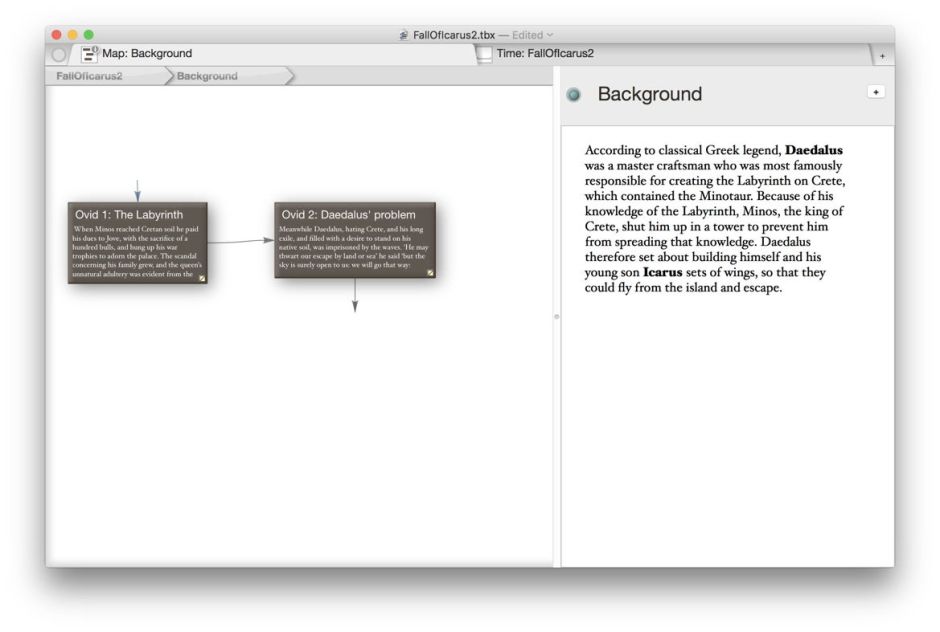Click the timeline icon on the Time tab
940x632 pixels.
(x=486, y=55)
